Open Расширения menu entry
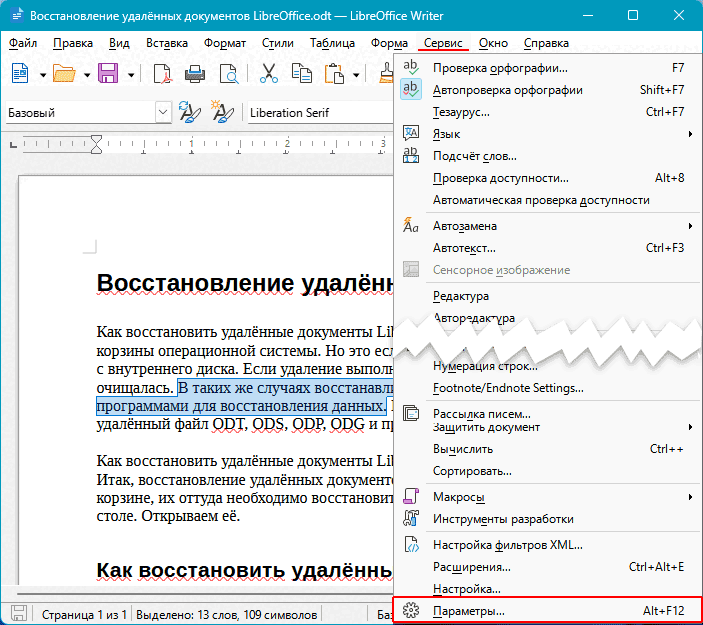 [x=547, y=567]
